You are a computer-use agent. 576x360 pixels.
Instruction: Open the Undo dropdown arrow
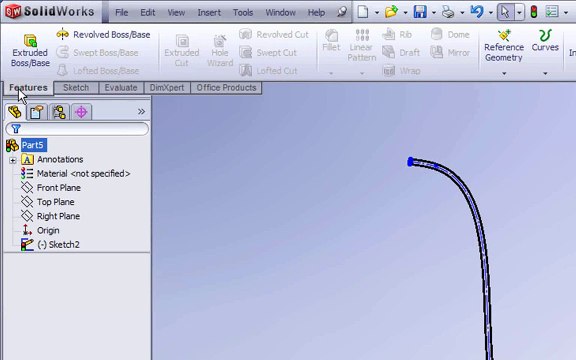491,12
